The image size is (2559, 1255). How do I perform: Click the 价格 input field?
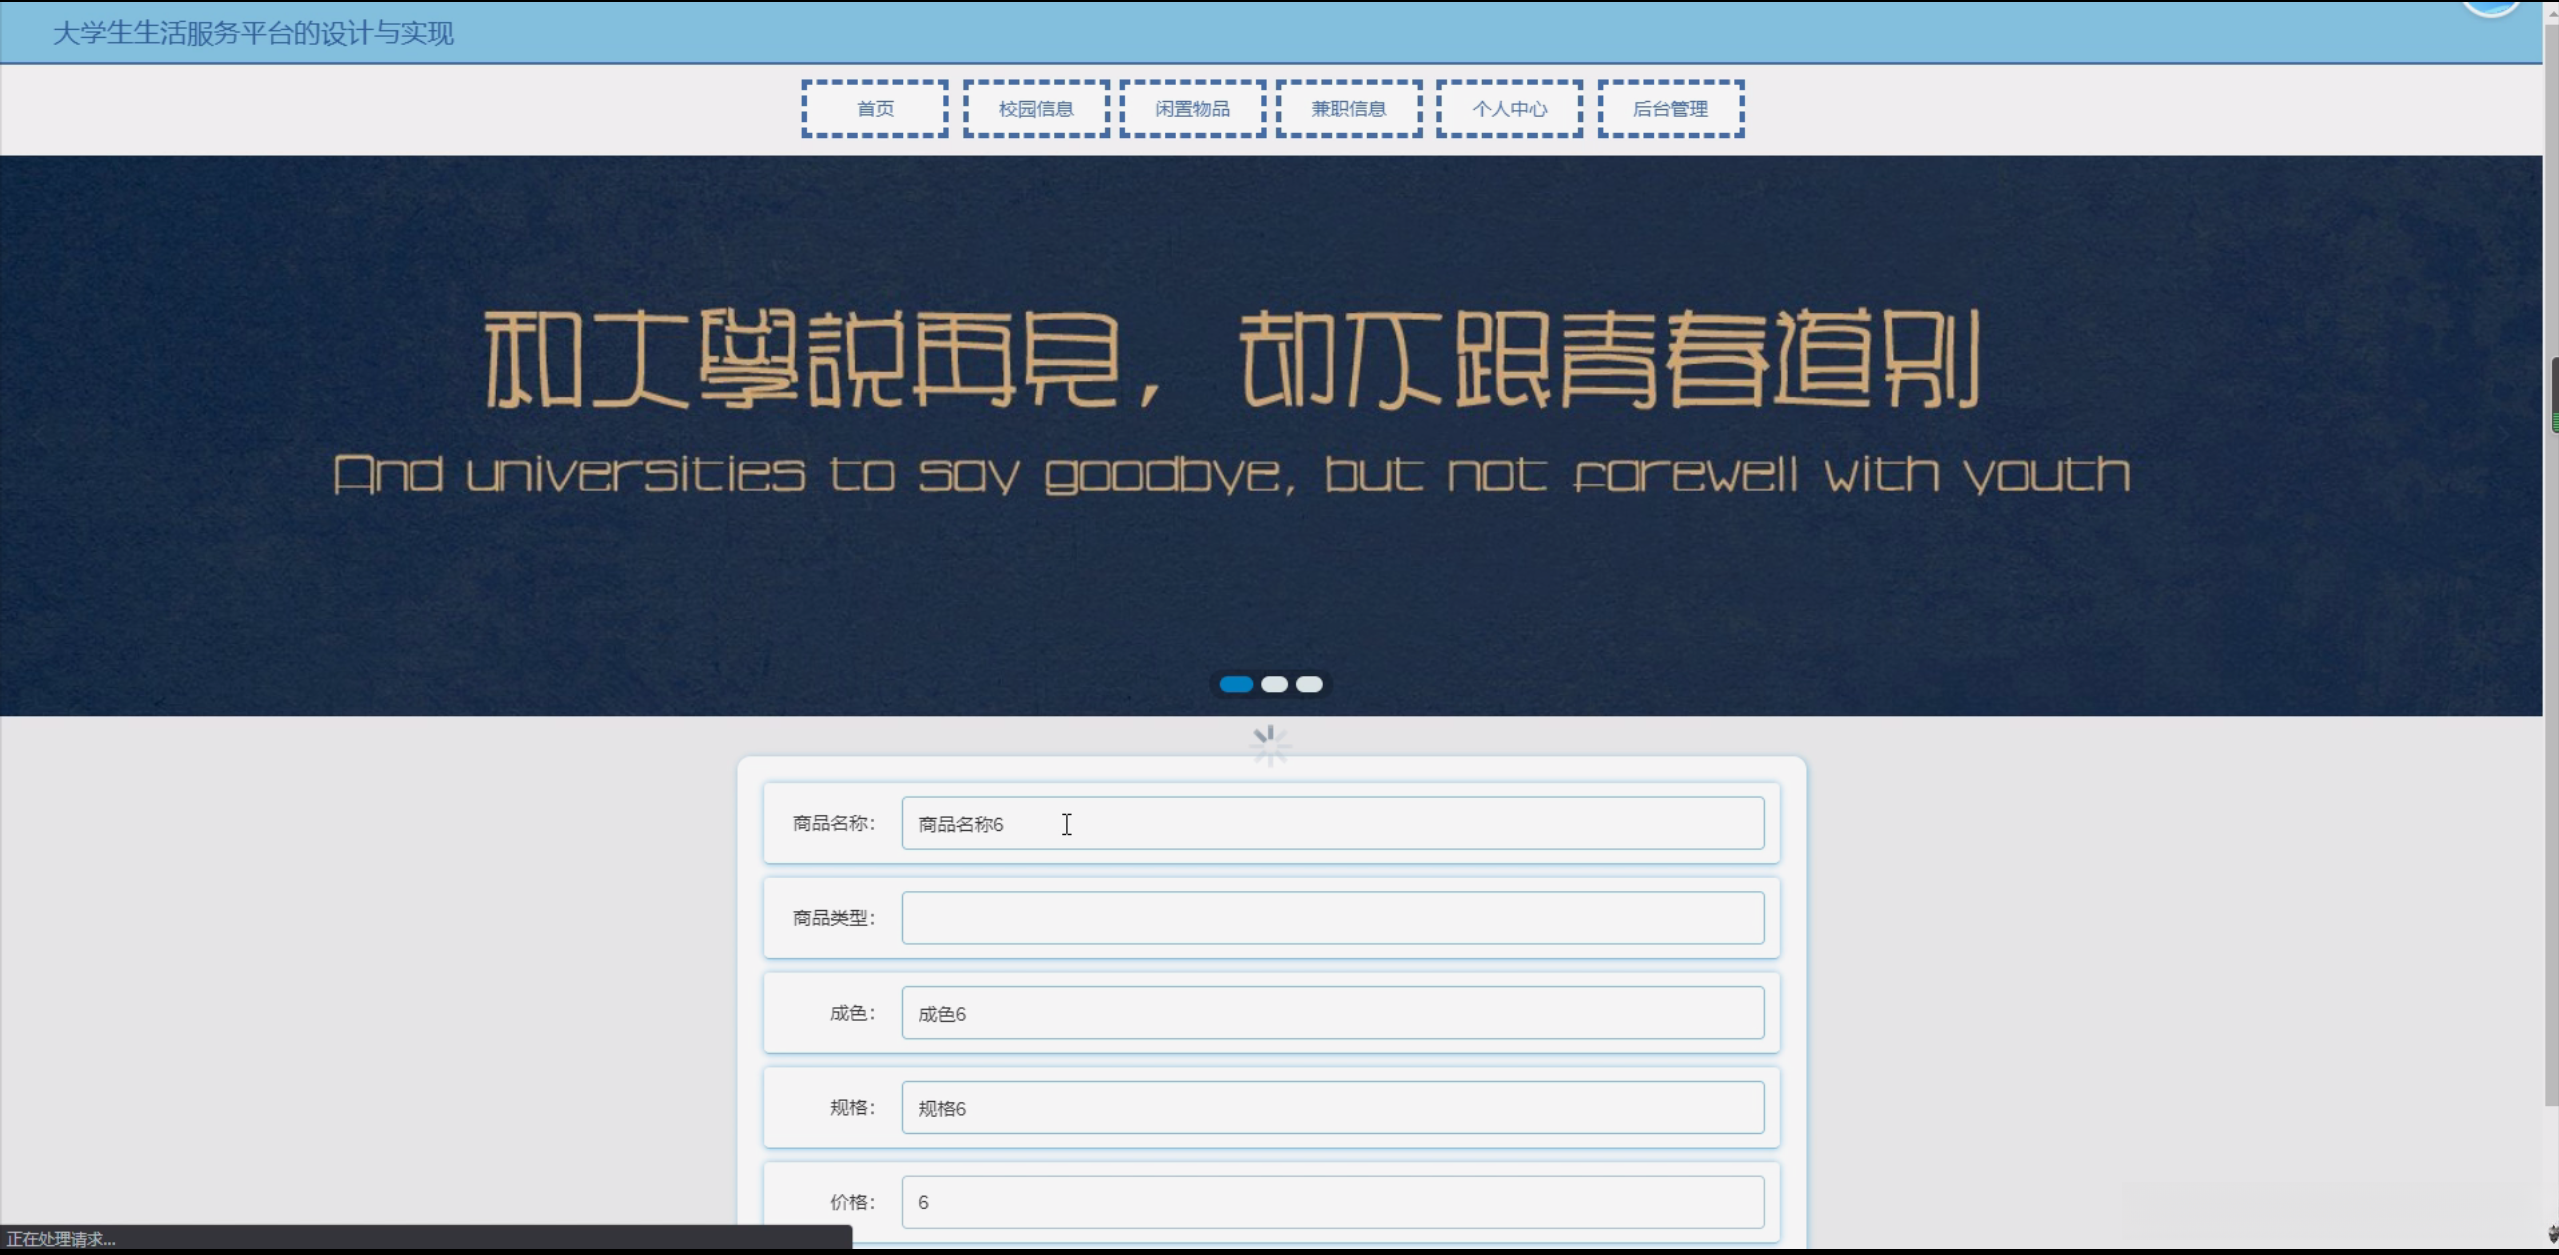click(1332, 1201)
